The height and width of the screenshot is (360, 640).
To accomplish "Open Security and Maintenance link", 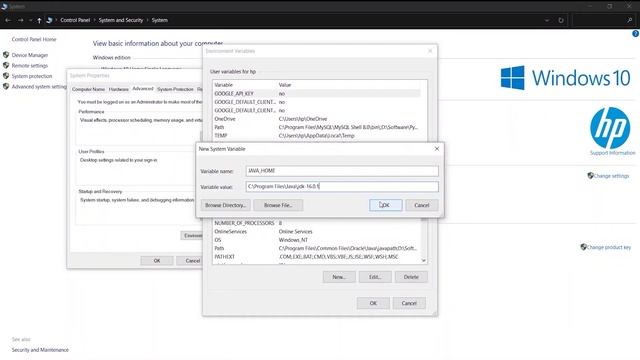I will pos(40,350).
